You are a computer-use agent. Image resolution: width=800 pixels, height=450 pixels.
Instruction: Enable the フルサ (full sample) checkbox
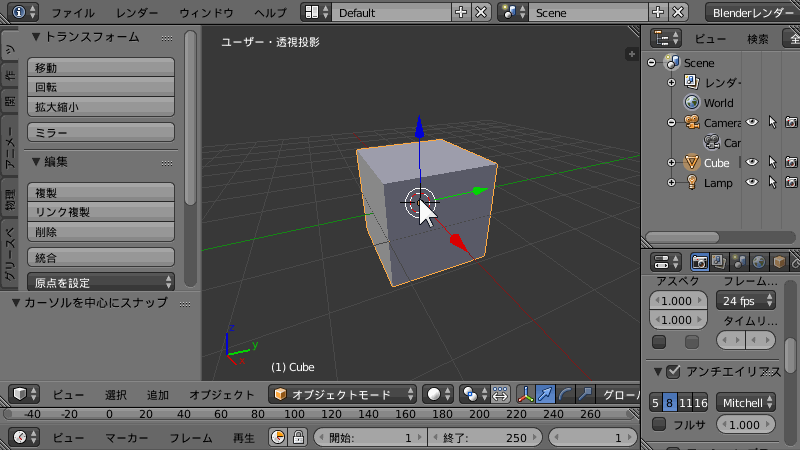pos(658,424)
